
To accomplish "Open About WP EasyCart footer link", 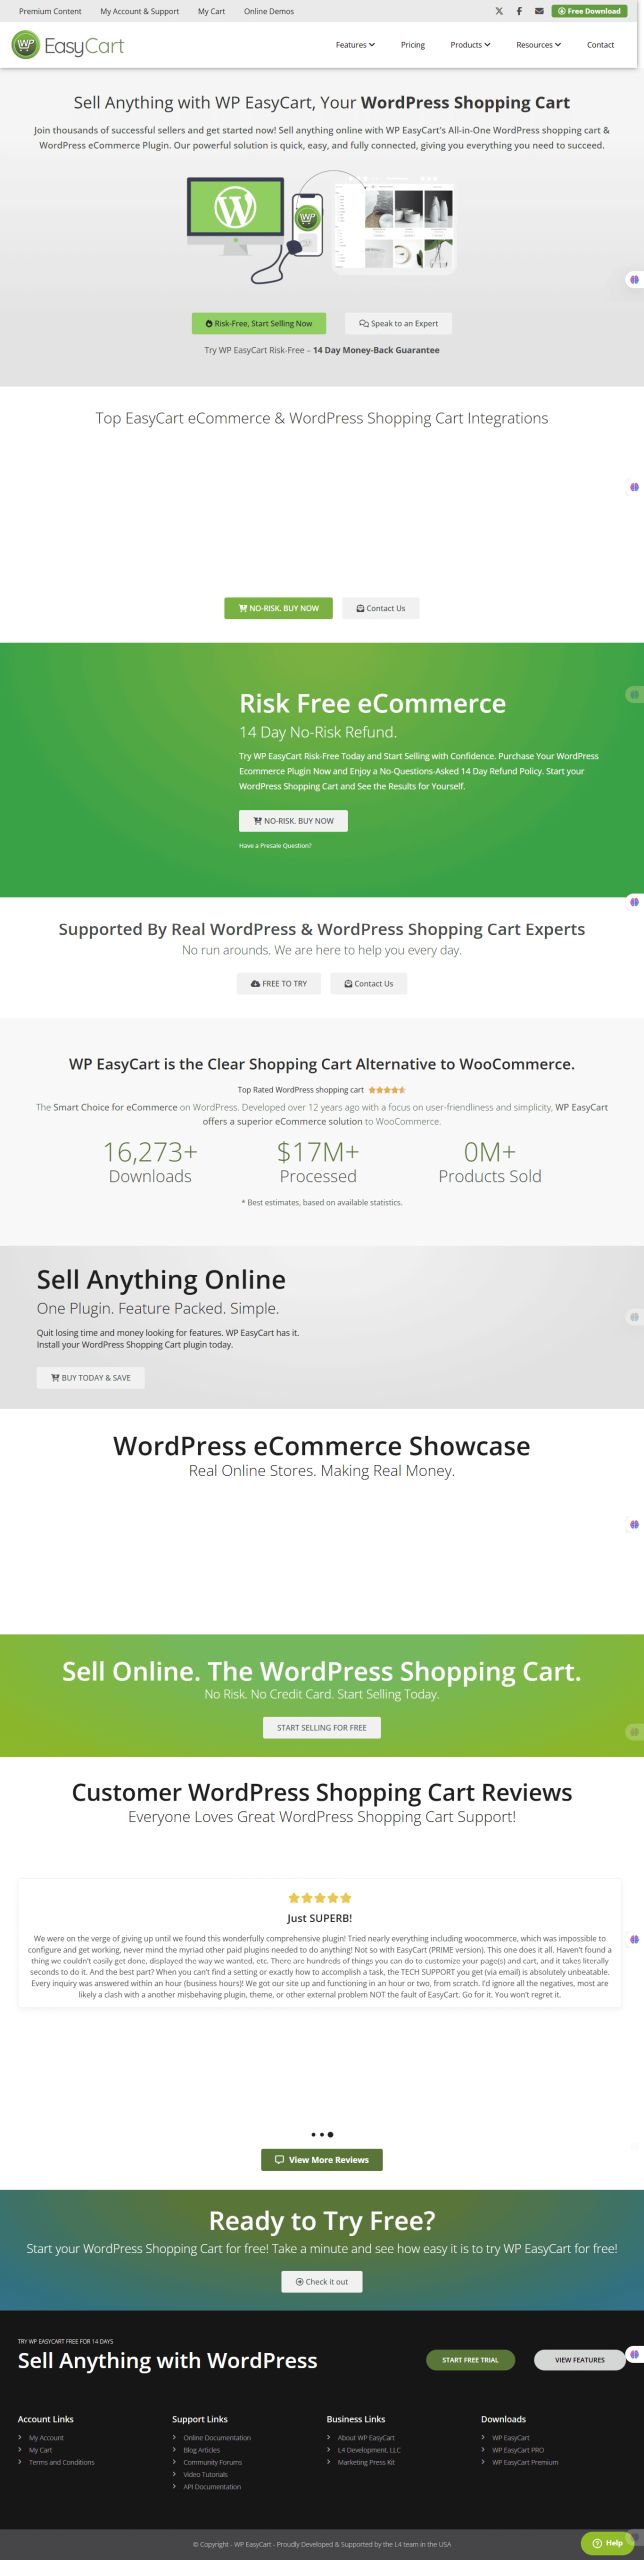I will 366,2438.
